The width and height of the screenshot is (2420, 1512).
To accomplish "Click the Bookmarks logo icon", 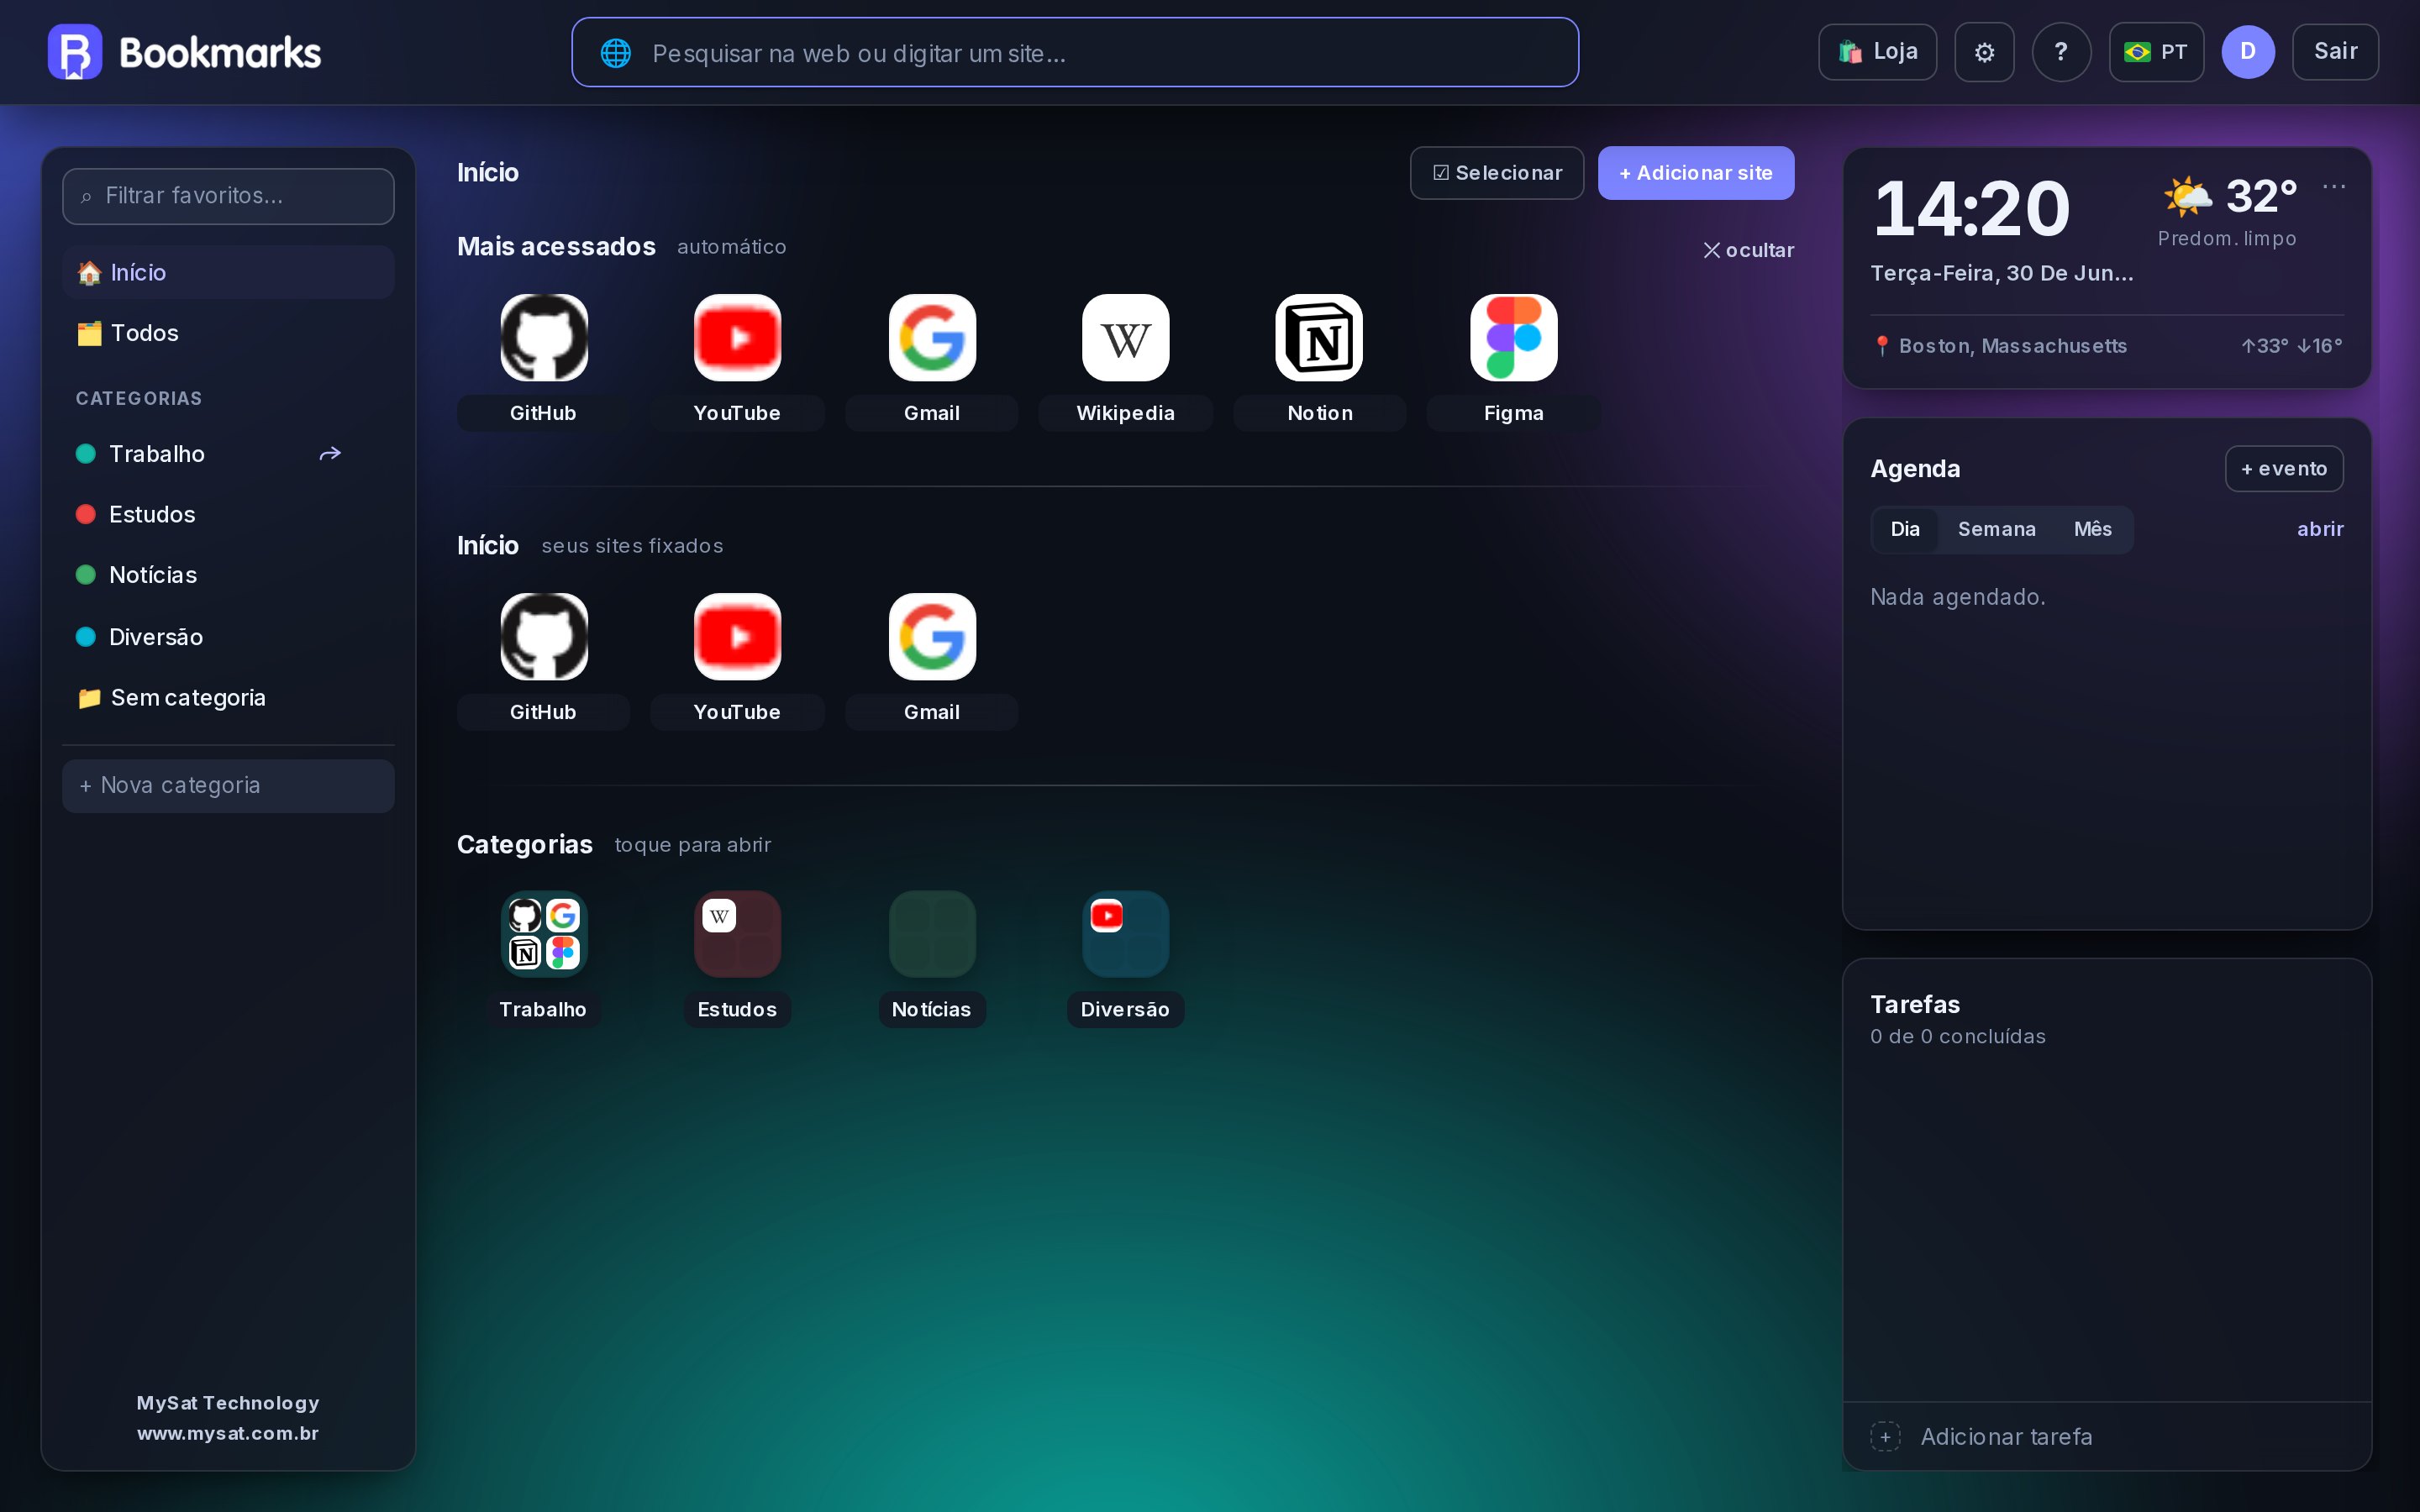I will pos(75,52).
